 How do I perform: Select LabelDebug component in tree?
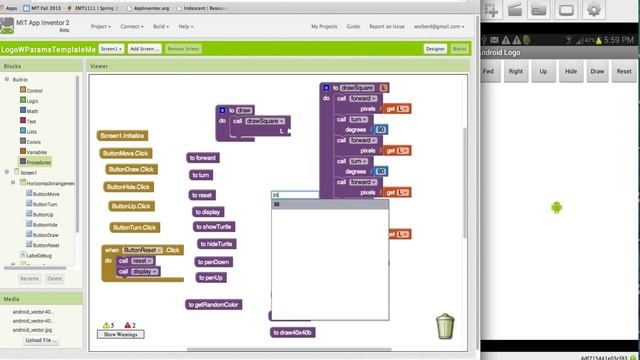coord(36,256)
